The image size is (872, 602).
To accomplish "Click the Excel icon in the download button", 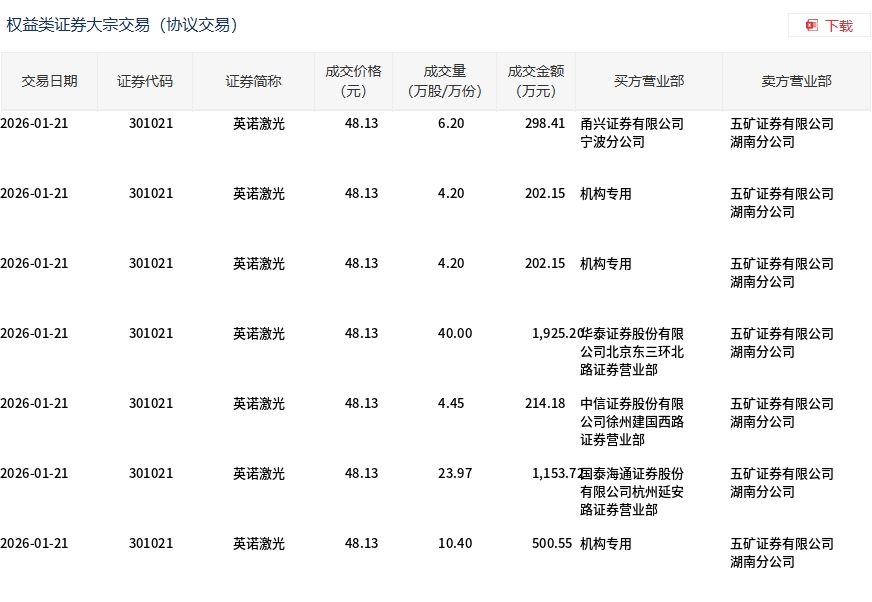I will point(811,25).
